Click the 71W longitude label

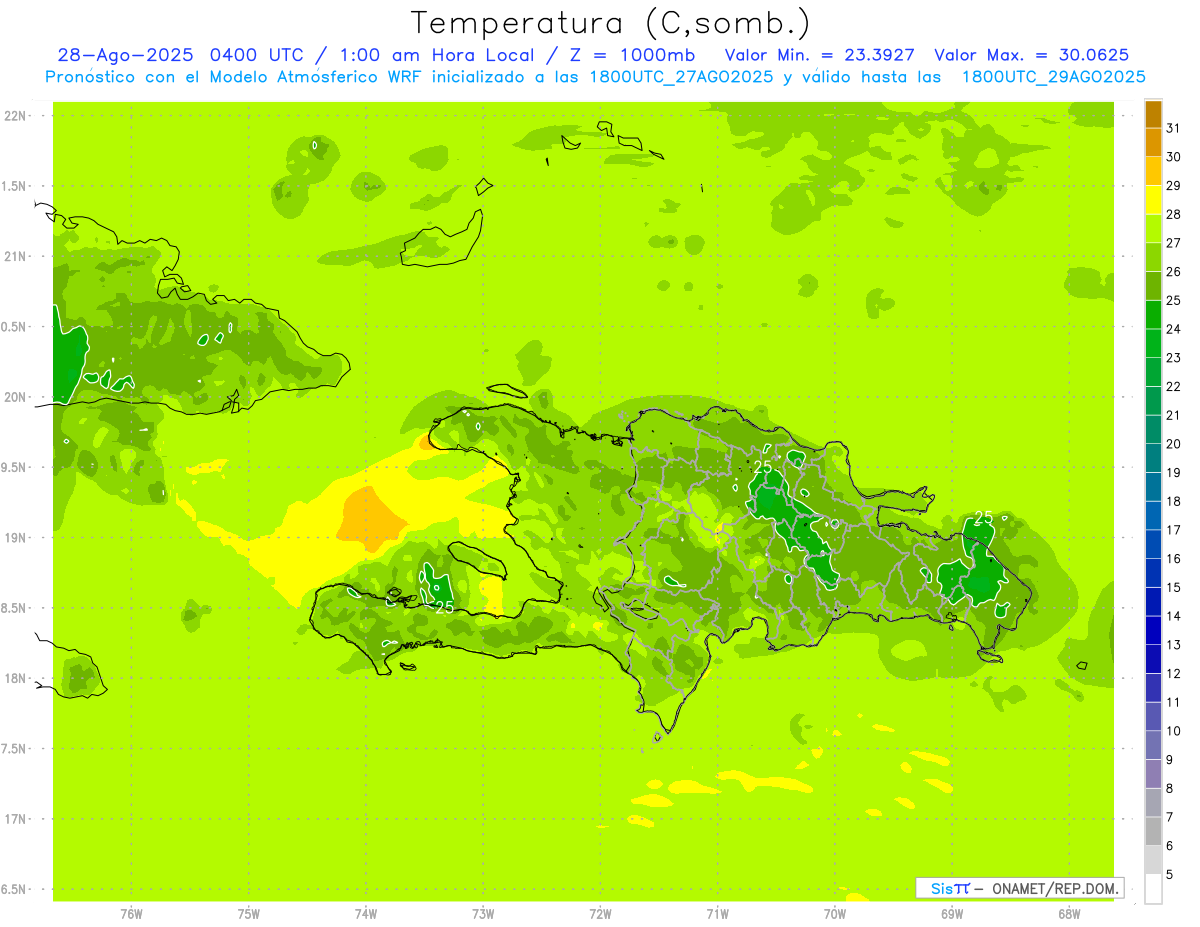717,914
